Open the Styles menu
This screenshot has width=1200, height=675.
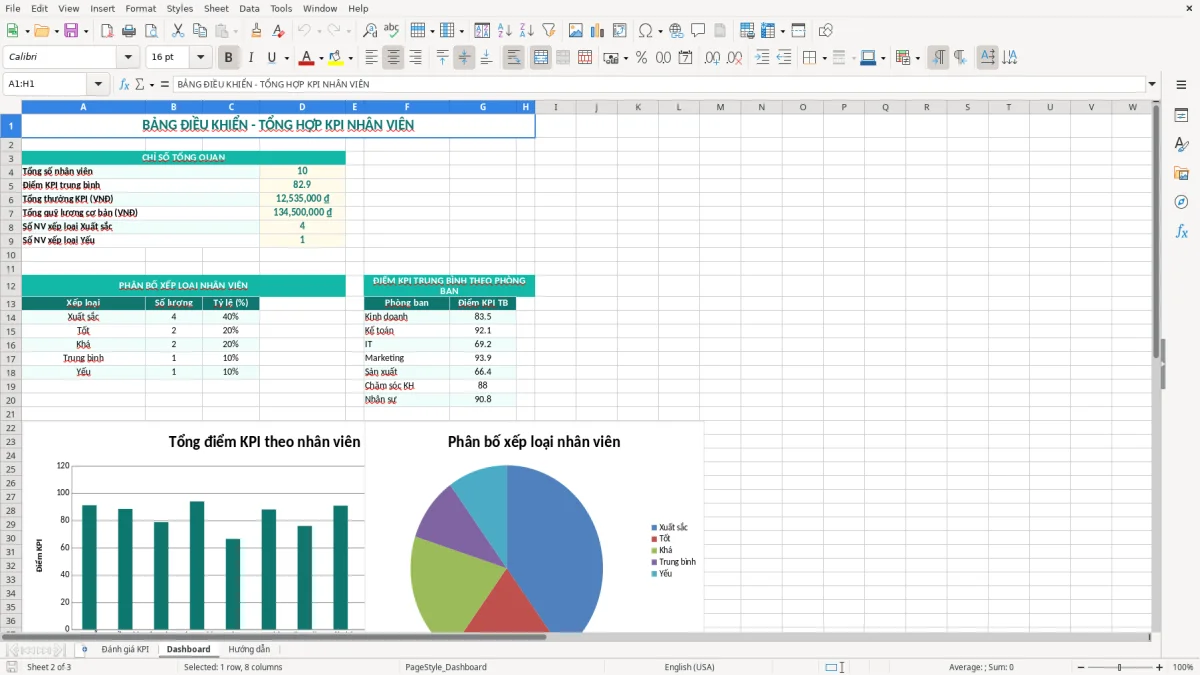tap(180, 8)
